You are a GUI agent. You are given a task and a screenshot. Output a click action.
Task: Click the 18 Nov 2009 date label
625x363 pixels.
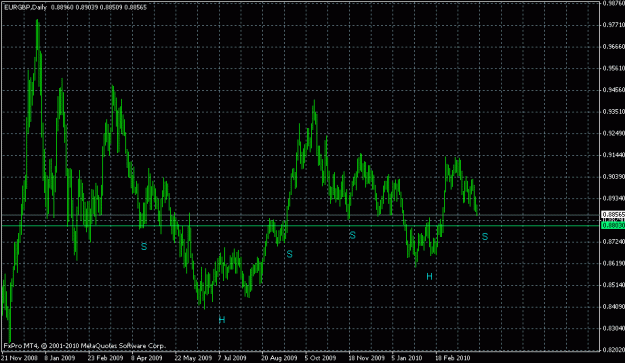point(367,358)
